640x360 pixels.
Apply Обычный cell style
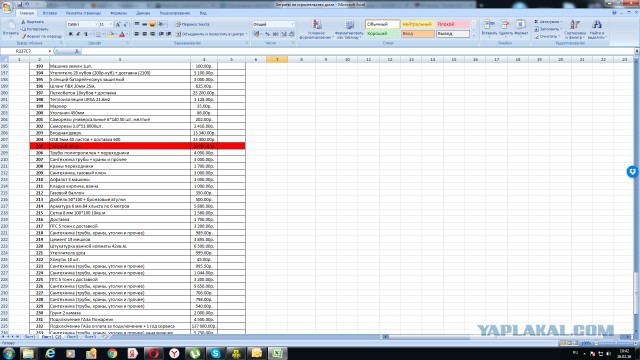coord(382,24)
